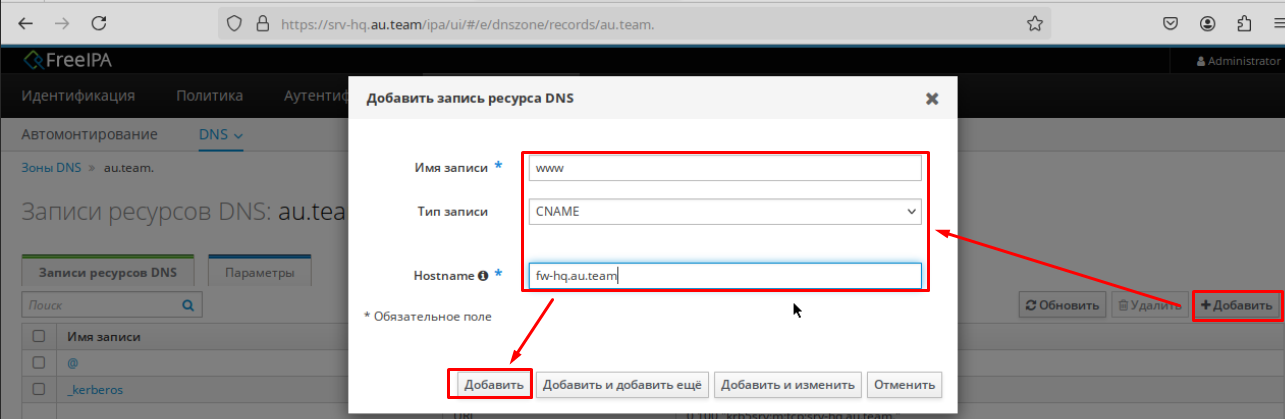Click the browser reload icon
The width and height of the screenshot is (1285, 419).
[x=99, y=22]
